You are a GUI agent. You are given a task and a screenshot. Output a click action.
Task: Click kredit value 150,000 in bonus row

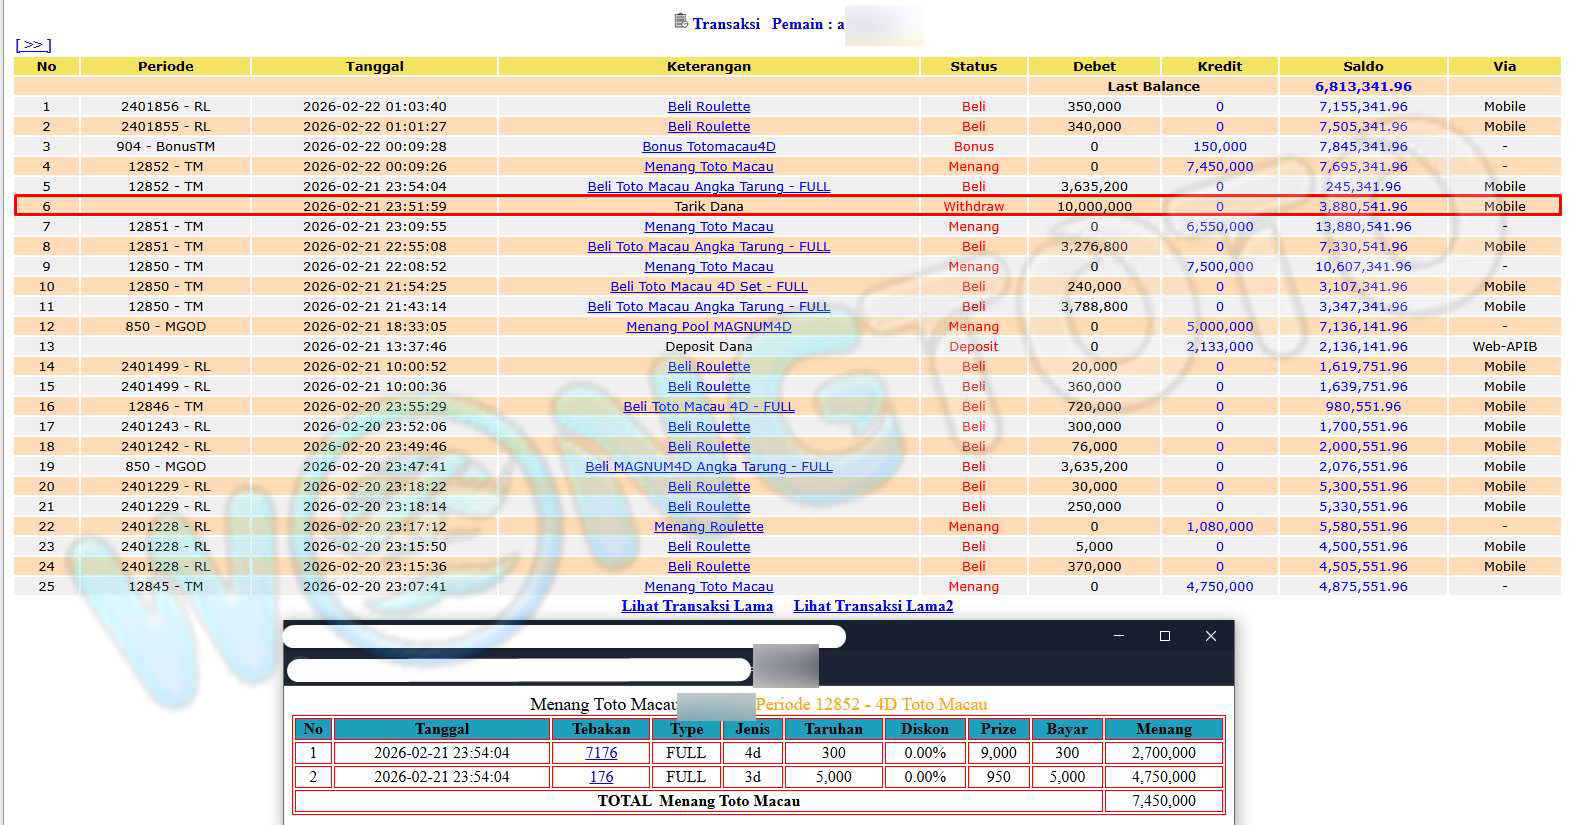coord(1219,147)
